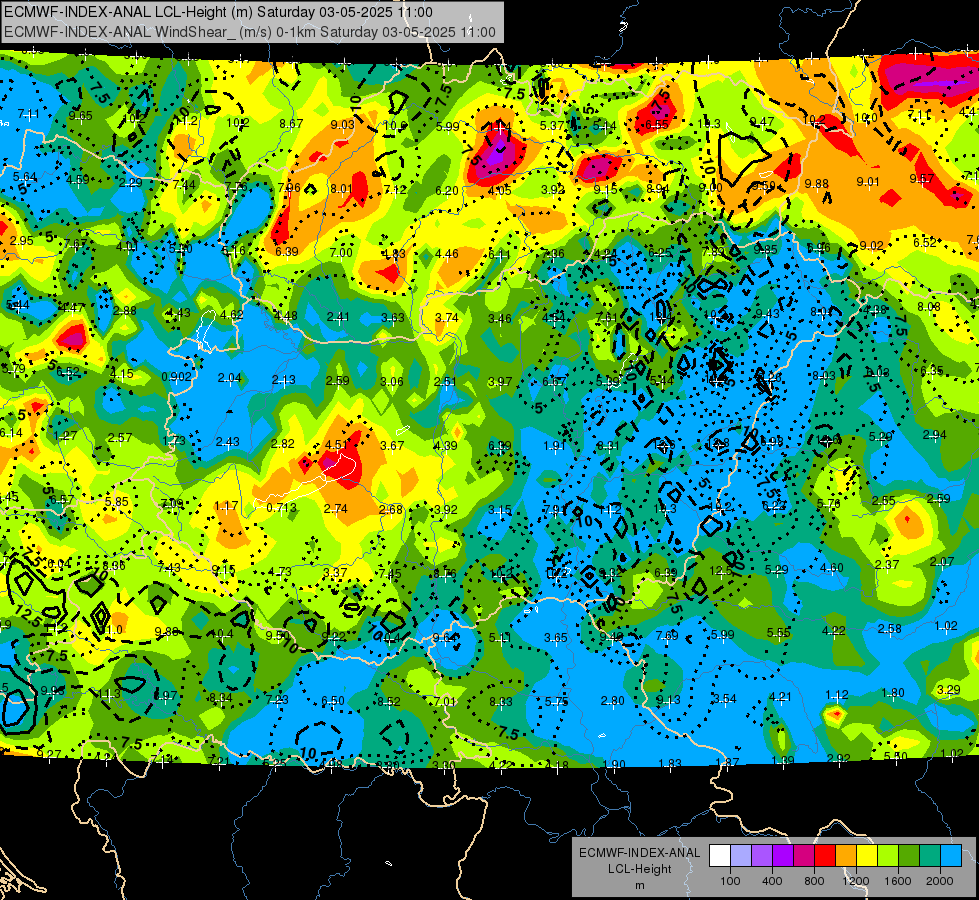Screen dimensions: 979x900
Task: Click the legend title LCL-Height
Action: pyautogui.click(x=639, y=869)
